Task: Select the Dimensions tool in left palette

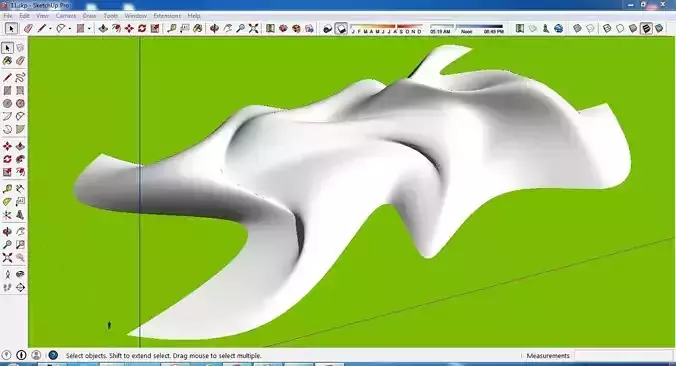Action: click(x=20, y=189)
